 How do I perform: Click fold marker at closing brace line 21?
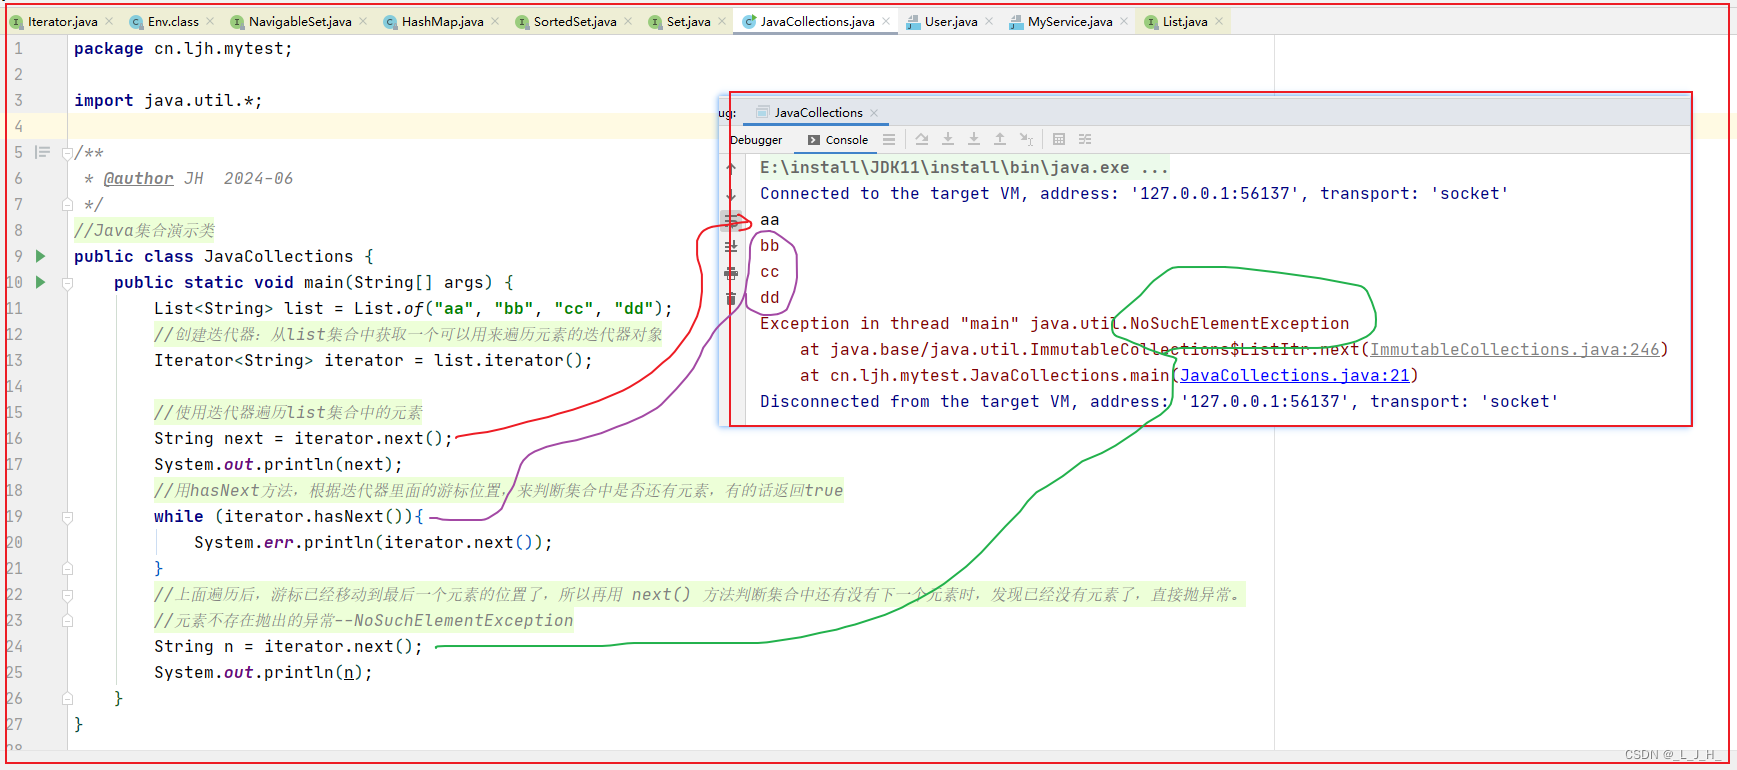click(x=67, y=568)
